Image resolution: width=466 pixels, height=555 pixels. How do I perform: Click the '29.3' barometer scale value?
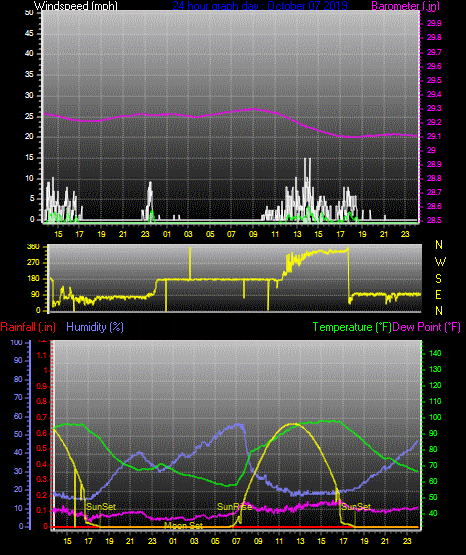click(434, 108)
